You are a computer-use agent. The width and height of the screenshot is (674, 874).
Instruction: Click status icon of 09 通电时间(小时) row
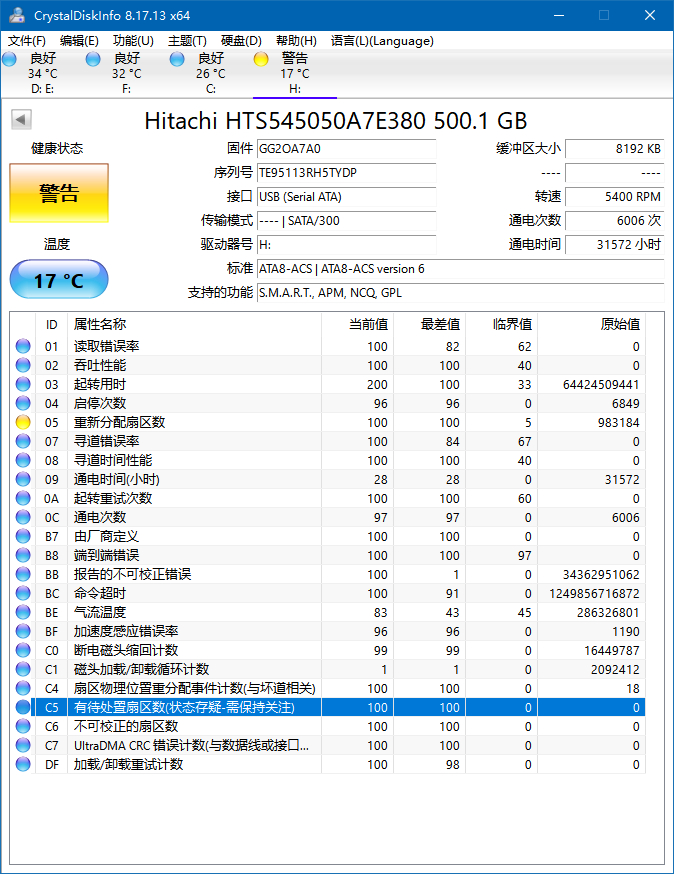coord(23,479)
